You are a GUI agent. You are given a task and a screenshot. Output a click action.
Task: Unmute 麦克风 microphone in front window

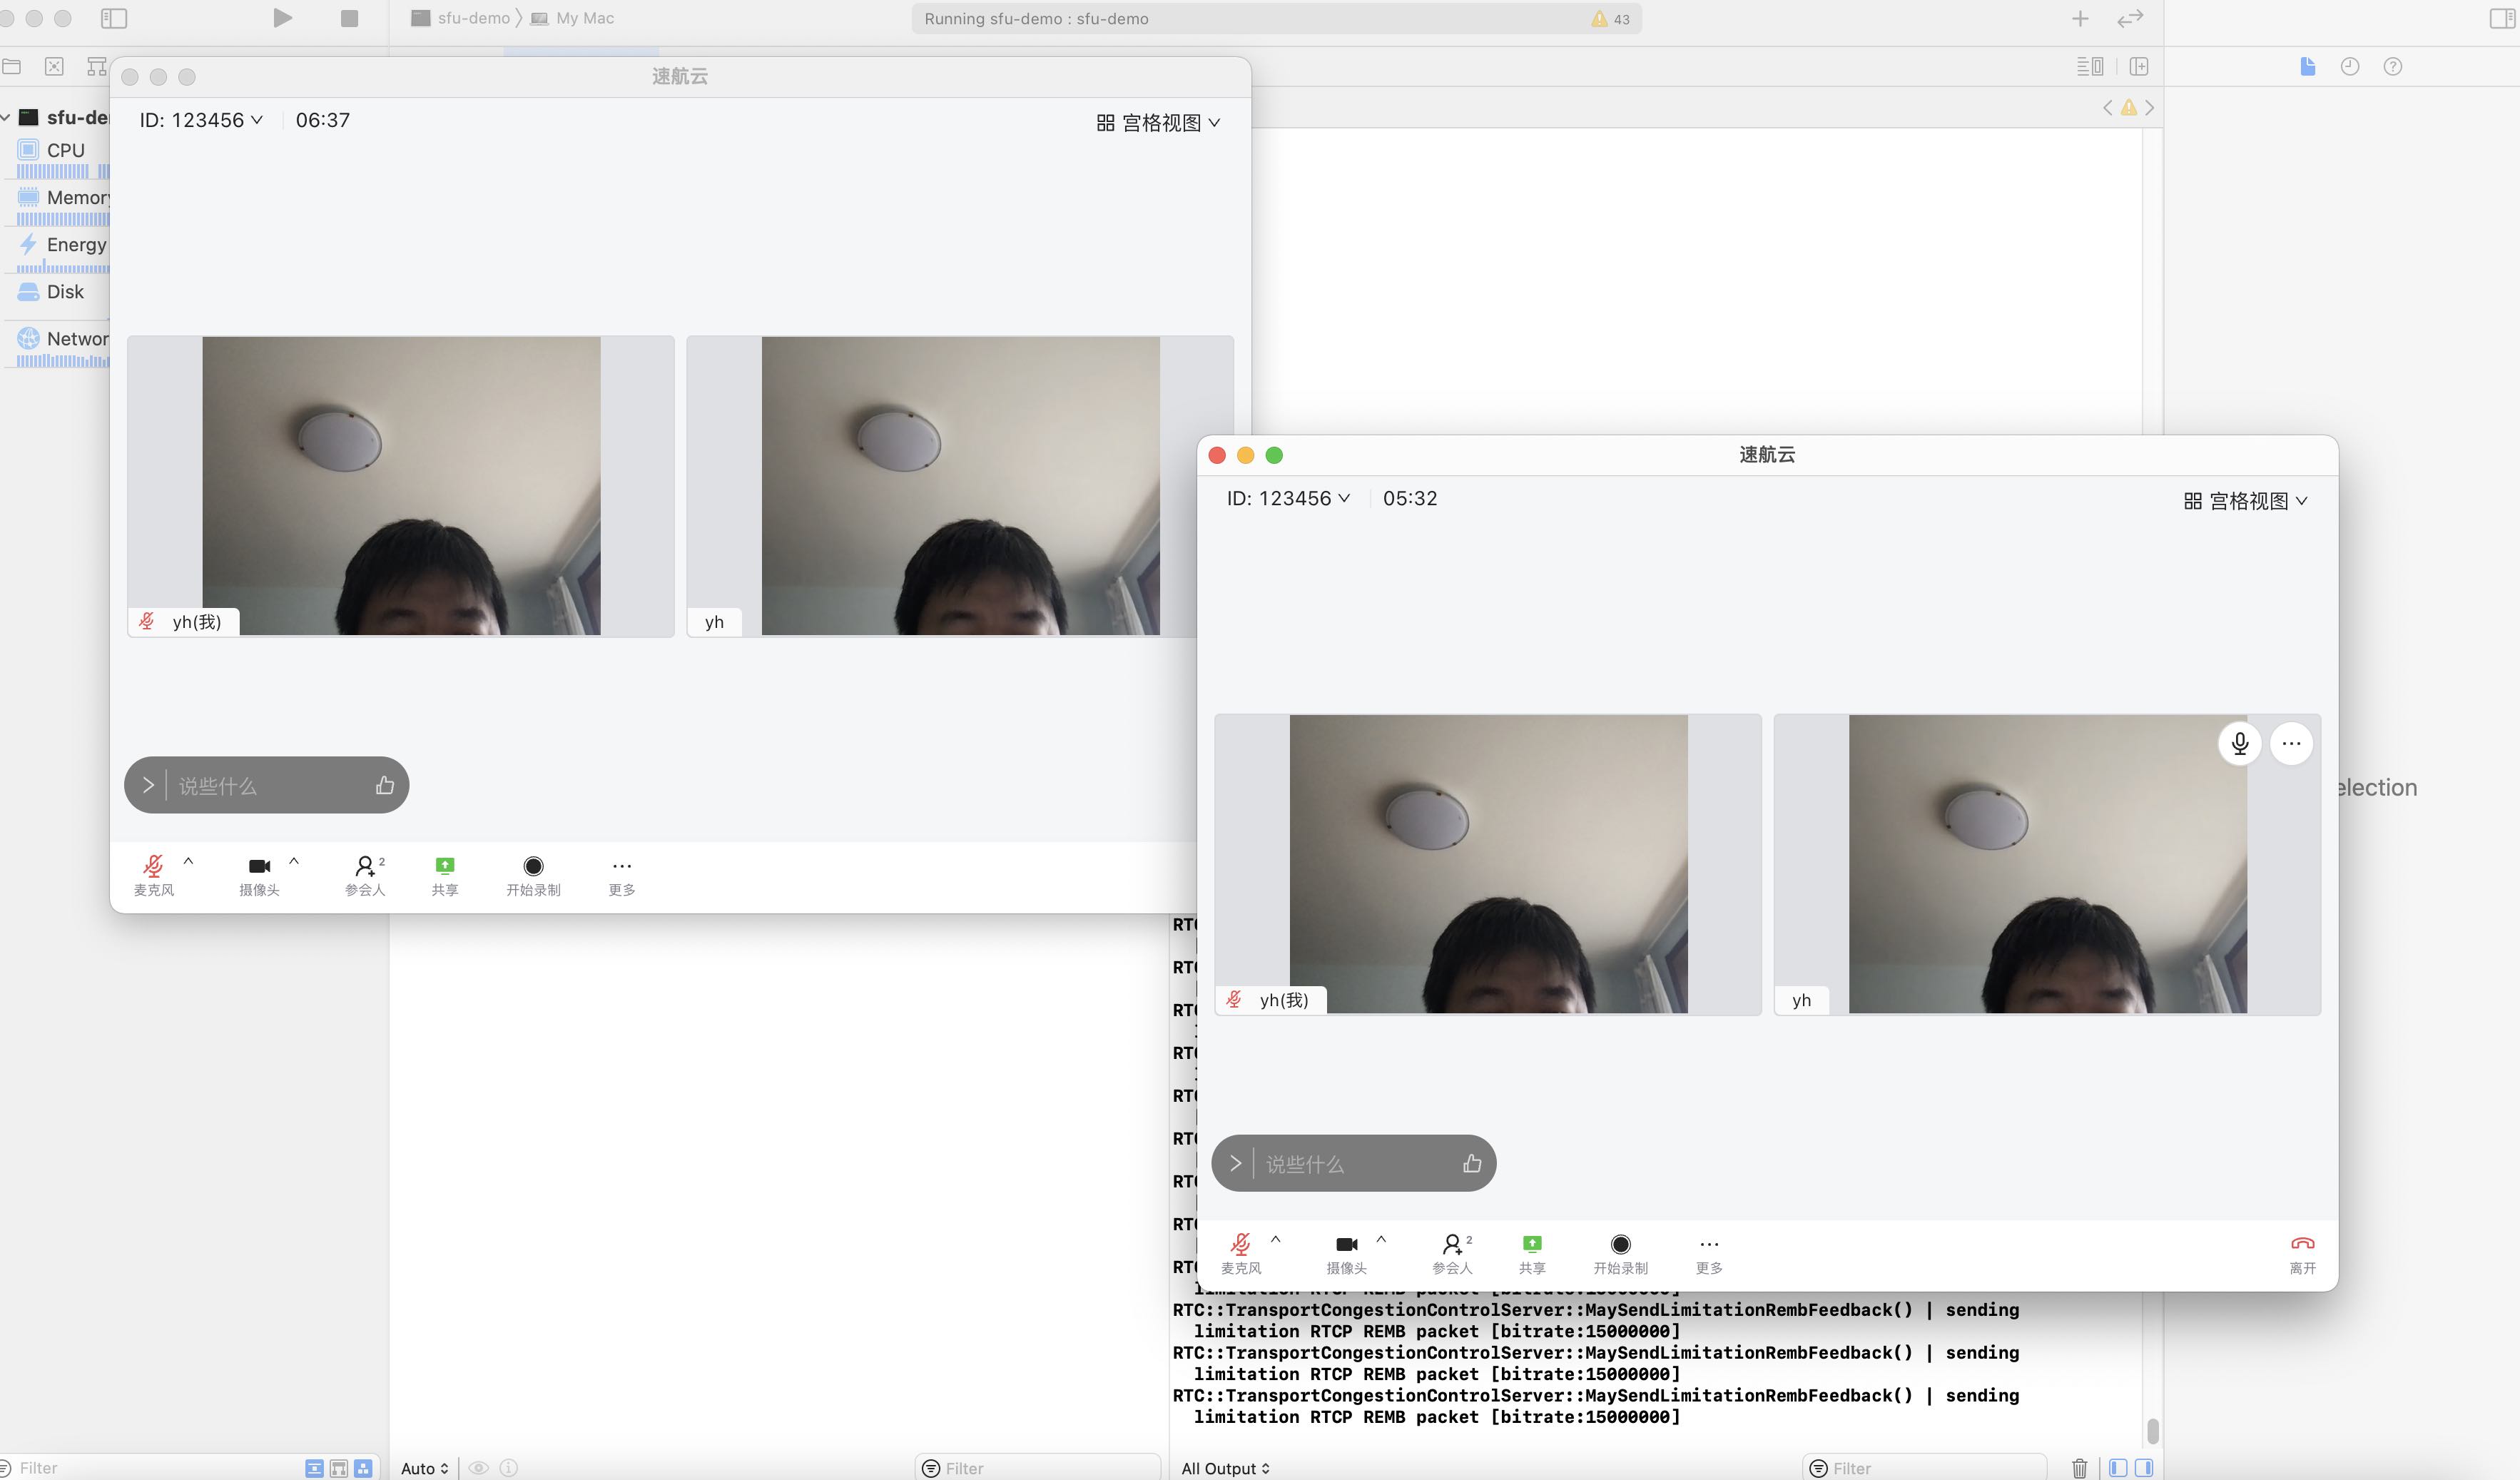(1240, 1244)
